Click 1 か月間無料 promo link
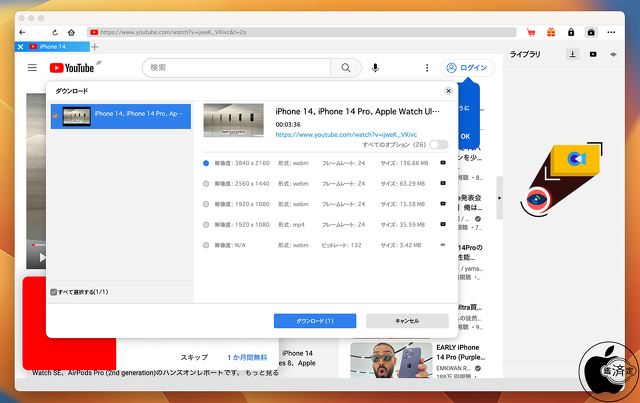640x403 pixels. [x=247, y=357]
